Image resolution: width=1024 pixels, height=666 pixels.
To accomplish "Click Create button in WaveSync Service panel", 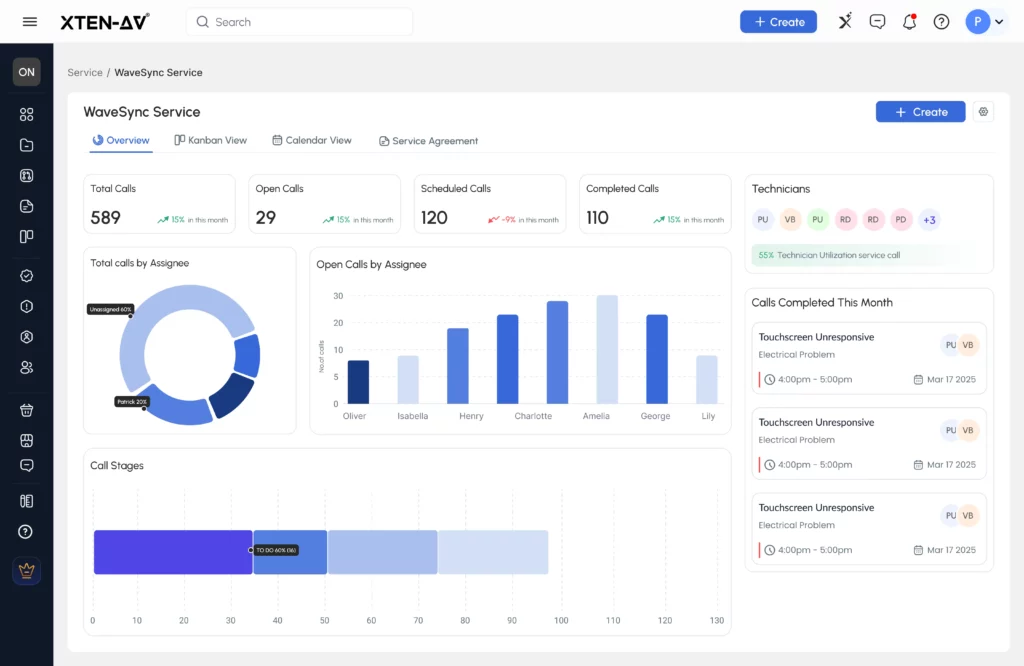I will pos(920,112).
